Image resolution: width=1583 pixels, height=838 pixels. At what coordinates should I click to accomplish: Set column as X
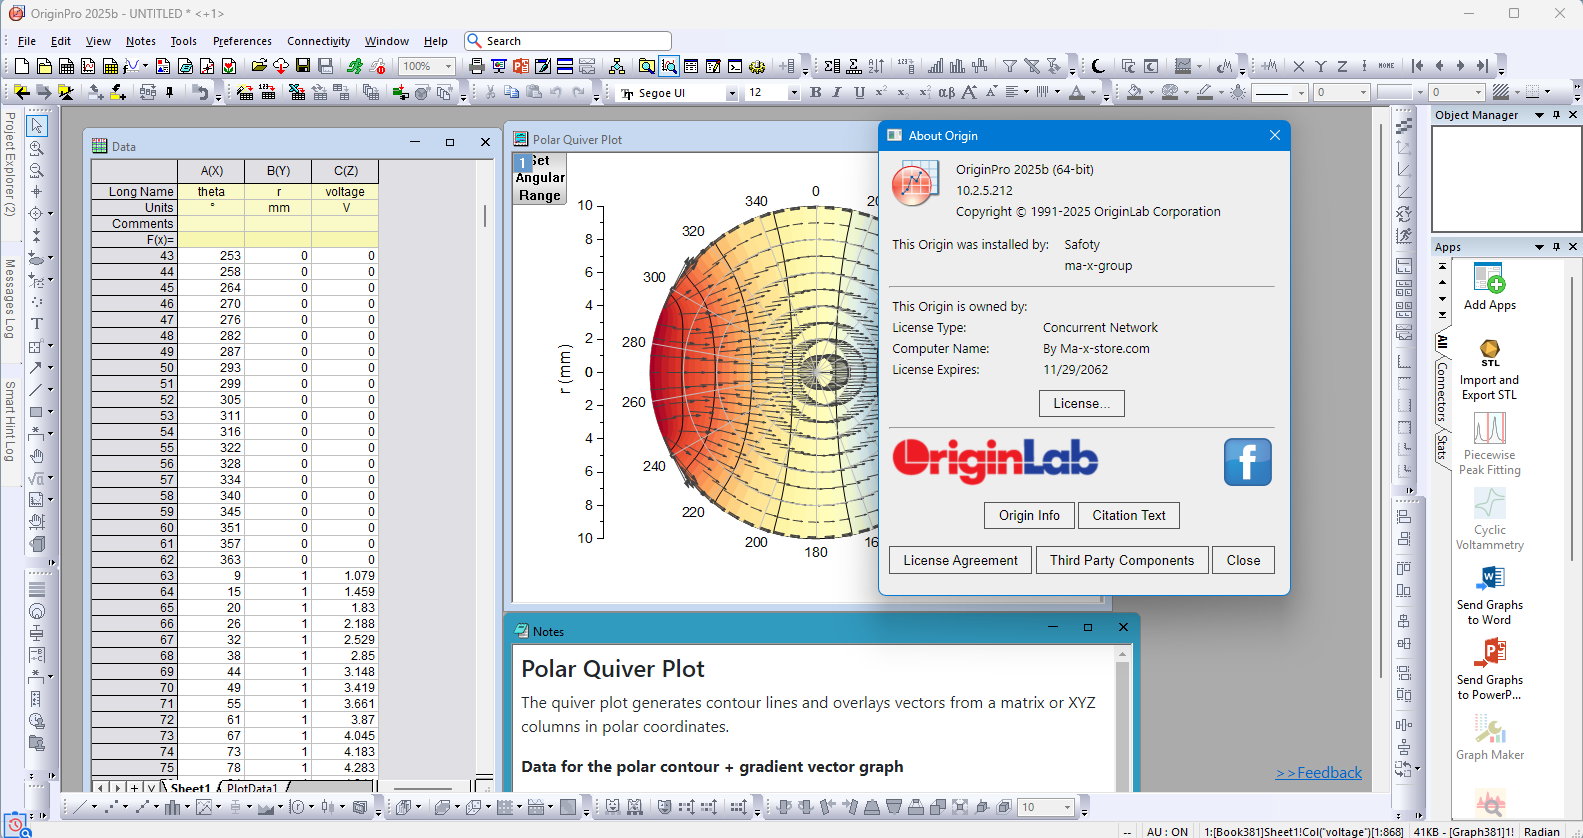[x=1299, y=66]
